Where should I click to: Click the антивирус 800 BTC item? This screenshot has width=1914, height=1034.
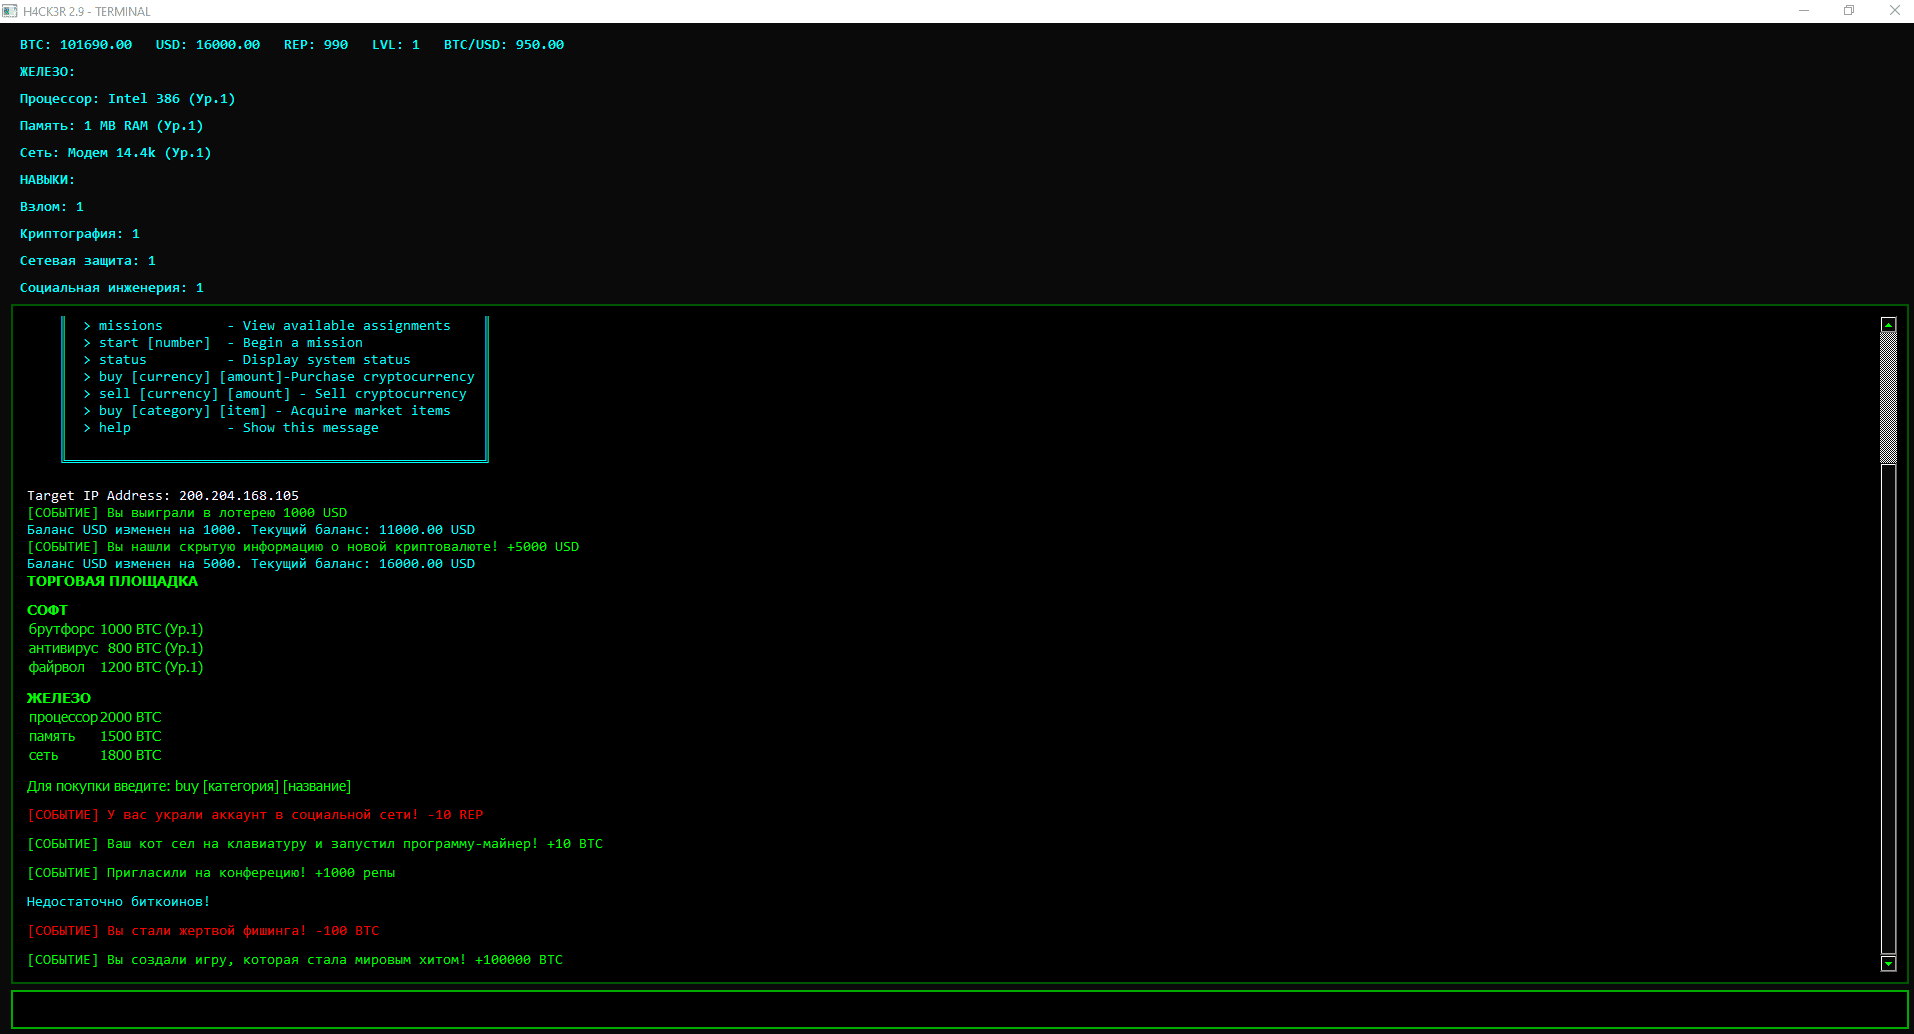116,648
